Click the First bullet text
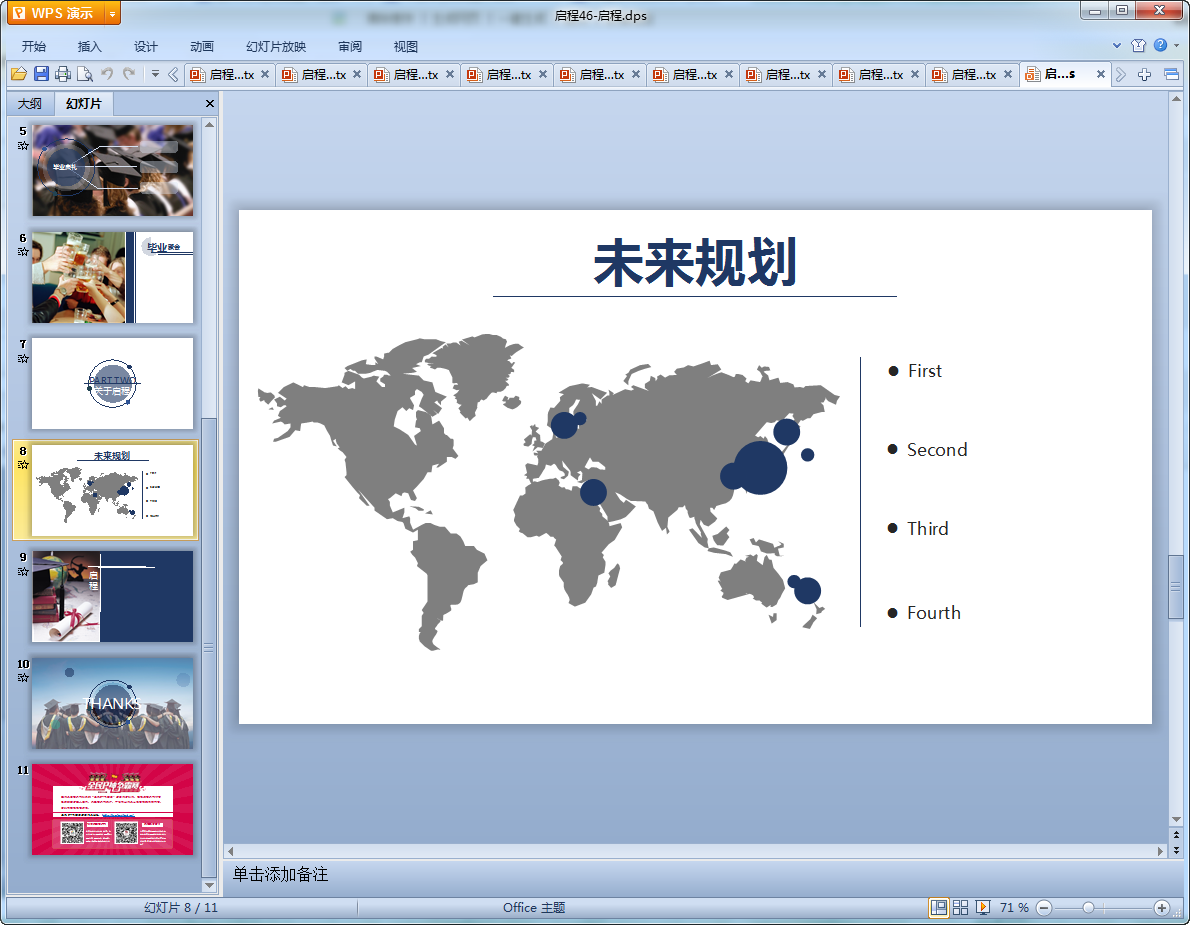The width and height of the screenshot is (1190, 925). [924, 371]
